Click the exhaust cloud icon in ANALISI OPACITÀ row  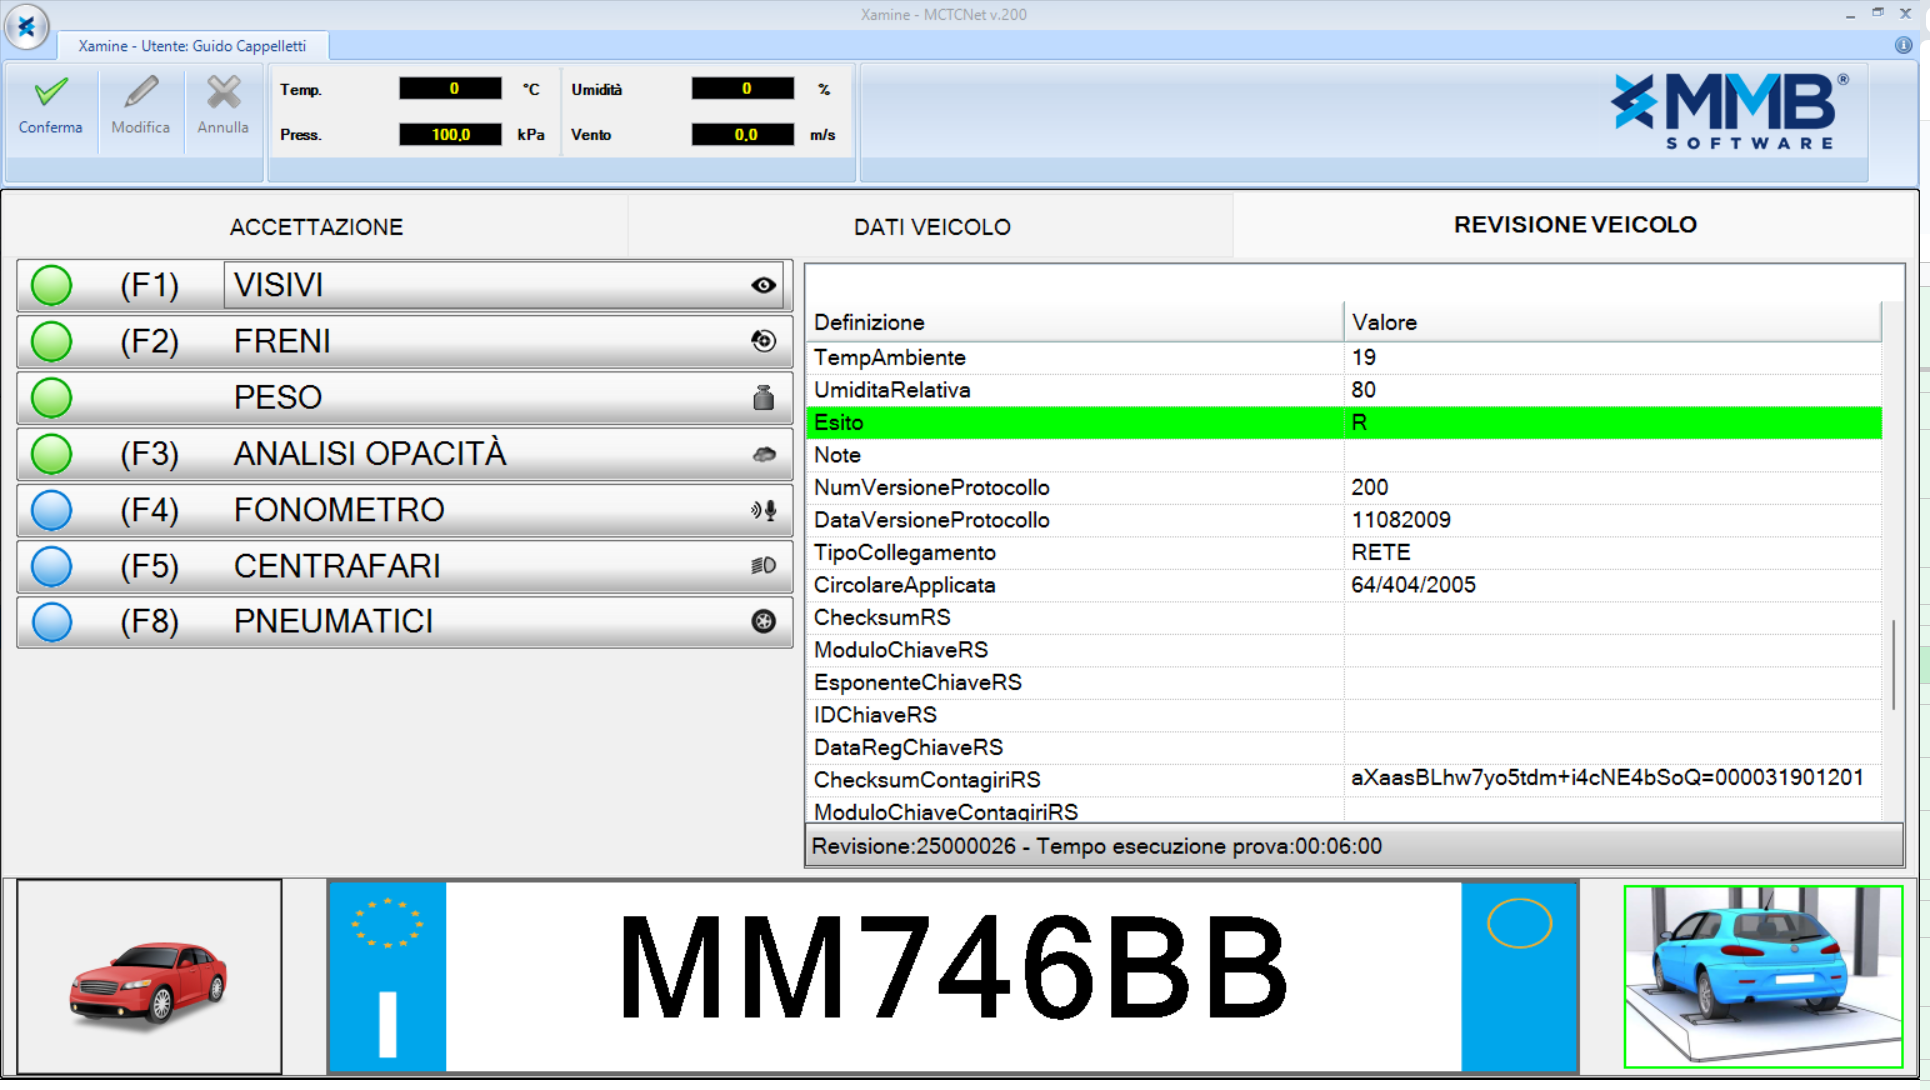pos(763,455)
